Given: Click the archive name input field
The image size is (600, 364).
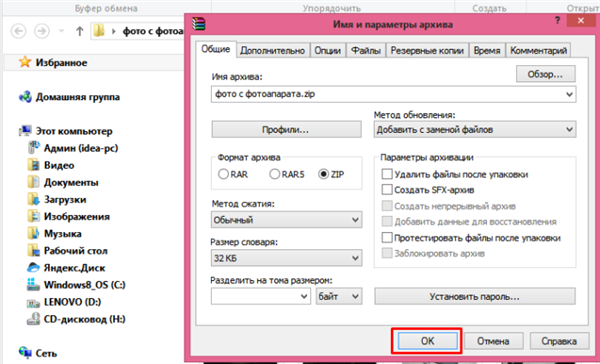Looking at the screenshot, I should pyautogui.click(x=393, y=94).
